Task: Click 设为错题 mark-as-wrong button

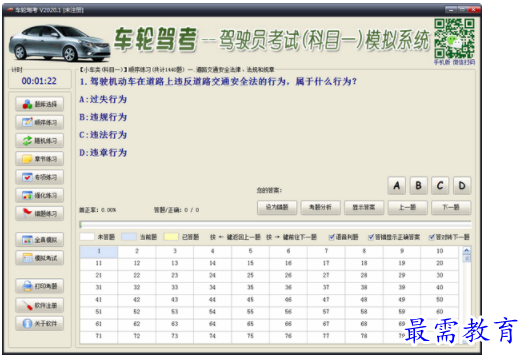Action: point(277,207)
